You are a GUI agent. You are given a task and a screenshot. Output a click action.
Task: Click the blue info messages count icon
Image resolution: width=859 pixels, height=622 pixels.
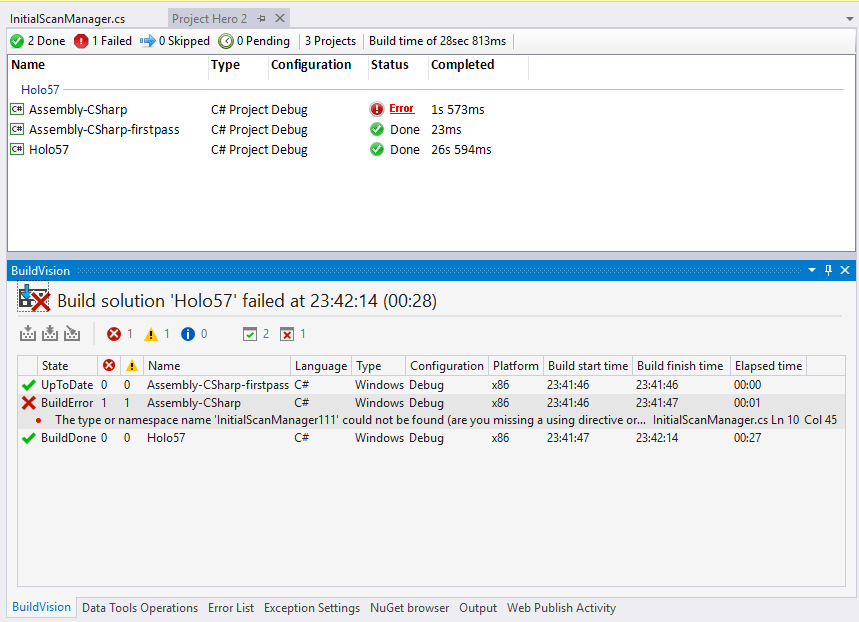point(188,335)
